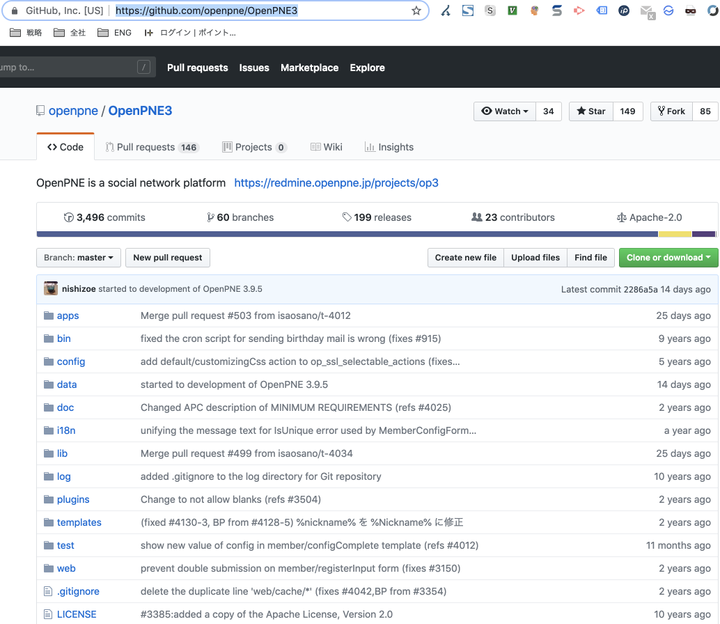This screenshot has width=720, height=624.
Task: Open global Pull requests in header
Action: (197, 67)
